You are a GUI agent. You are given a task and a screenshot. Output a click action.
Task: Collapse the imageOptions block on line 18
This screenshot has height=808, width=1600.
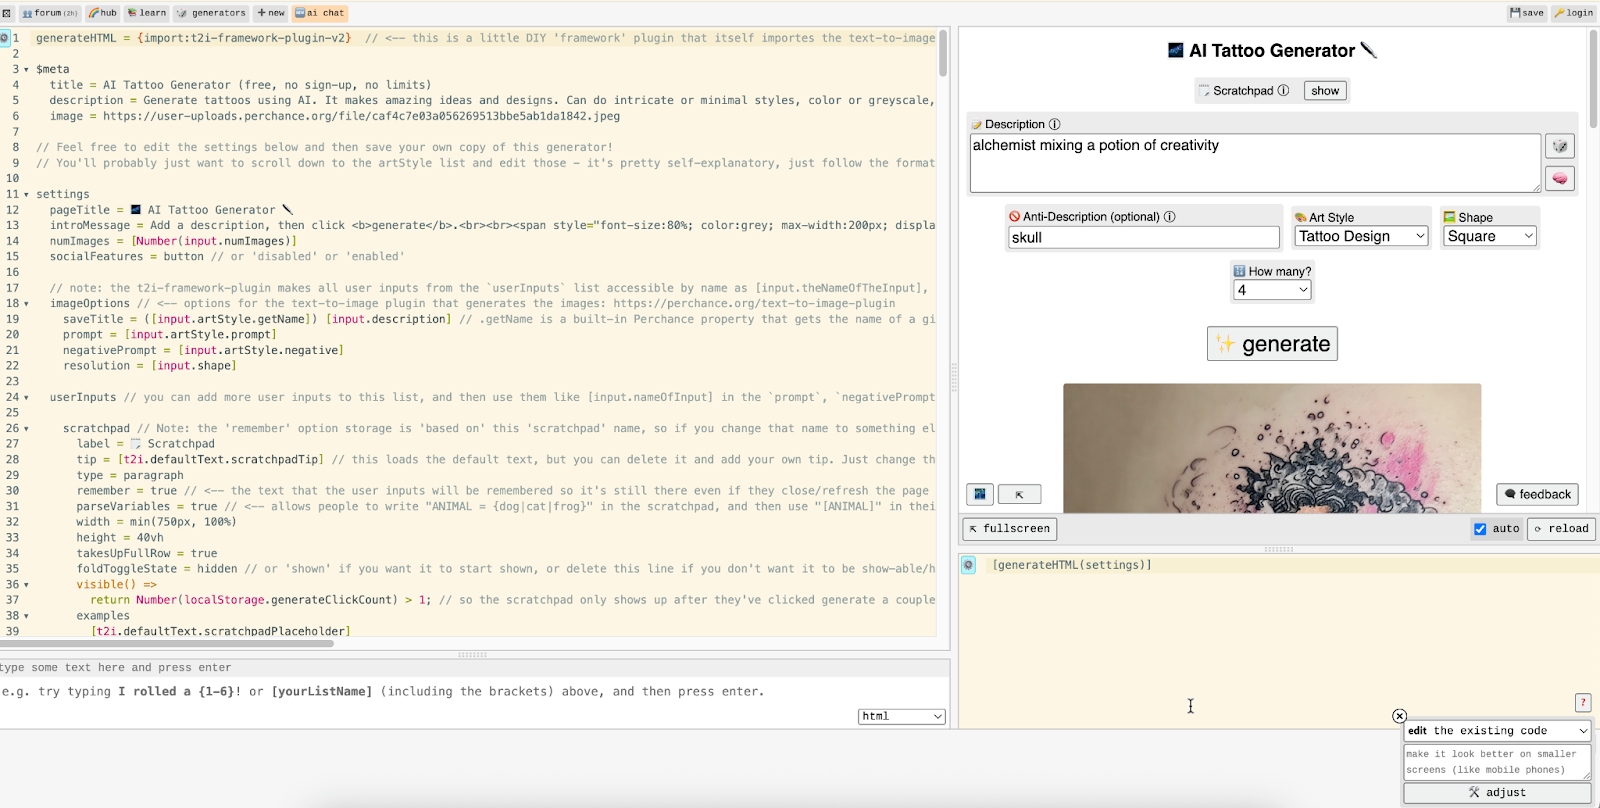tap(26, 304)
